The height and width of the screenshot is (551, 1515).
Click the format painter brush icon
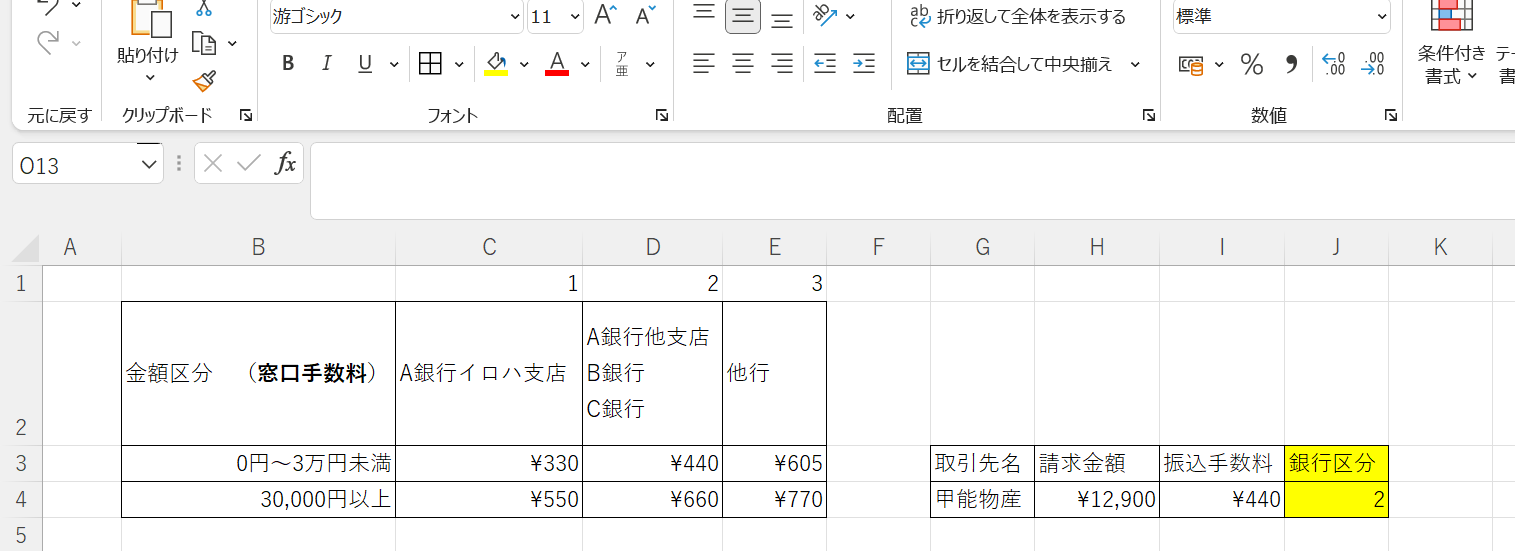204,81
